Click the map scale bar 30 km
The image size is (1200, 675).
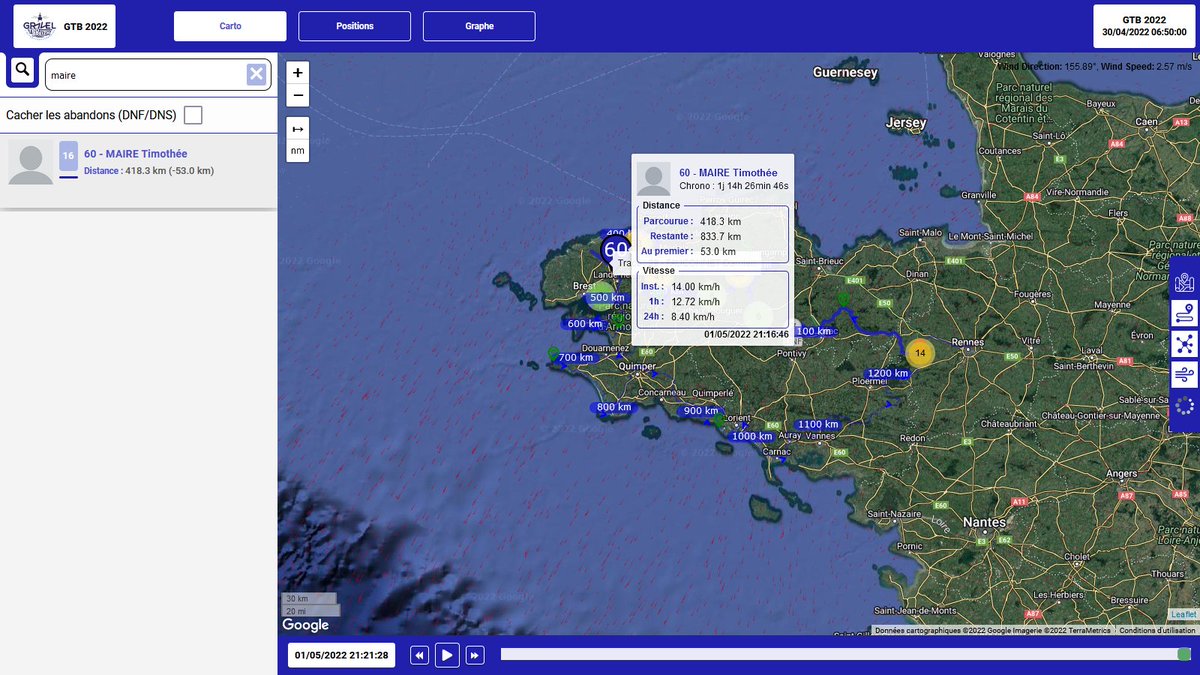click(x=309, y=598)
